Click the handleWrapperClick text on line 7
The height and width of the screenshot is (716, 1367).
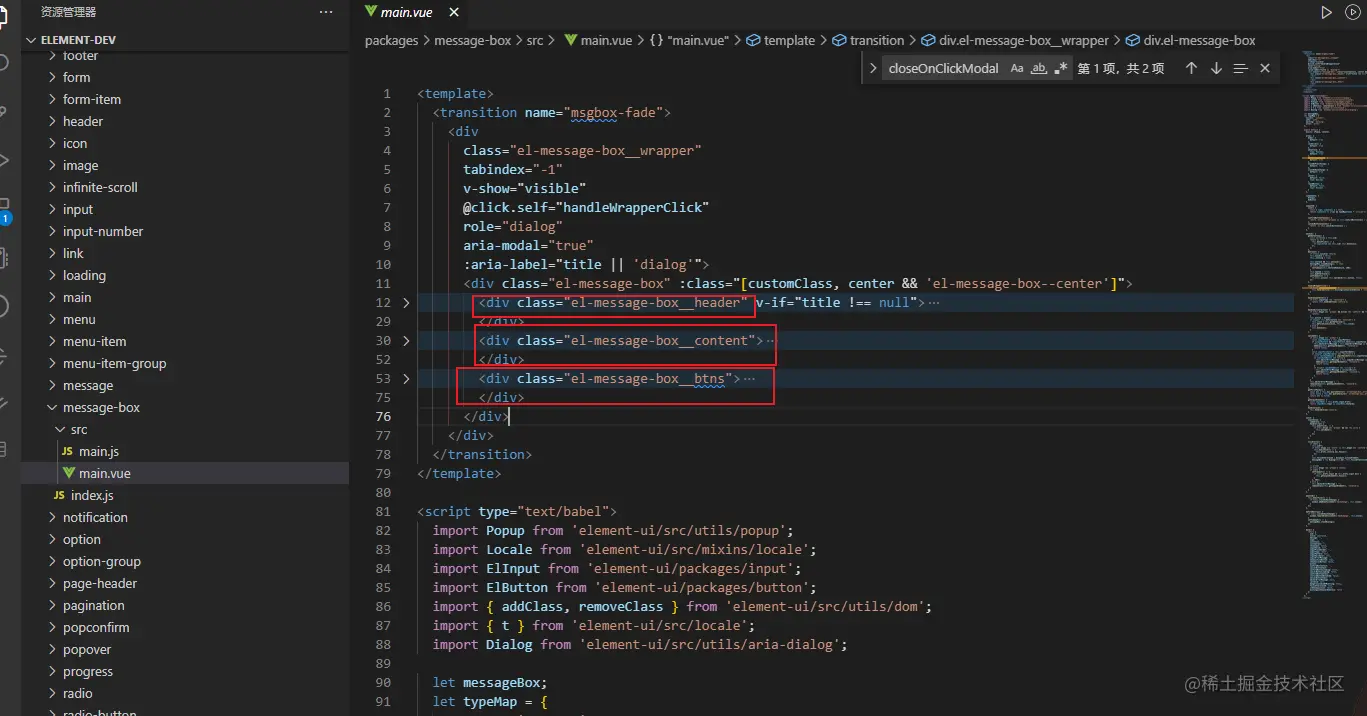pyautogui.click(x=632, y=207)
